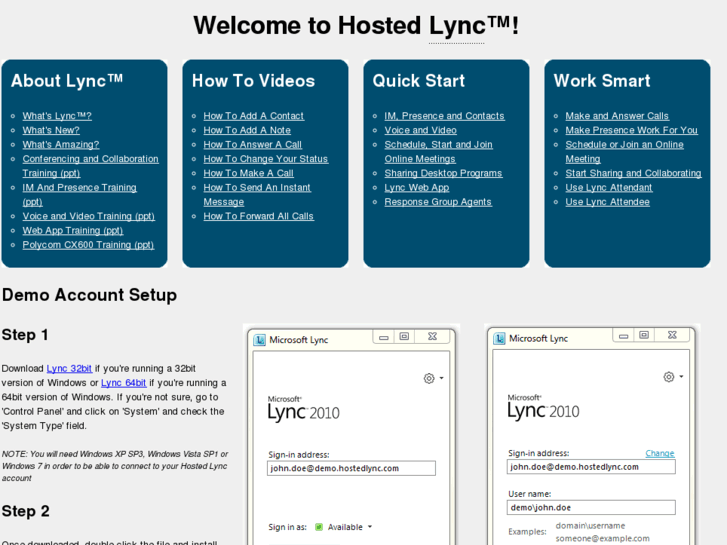The height and width of the screenshot is (545, 727).
Task: Click sign-in address field in right Lync window
Action: pos(591,467)
